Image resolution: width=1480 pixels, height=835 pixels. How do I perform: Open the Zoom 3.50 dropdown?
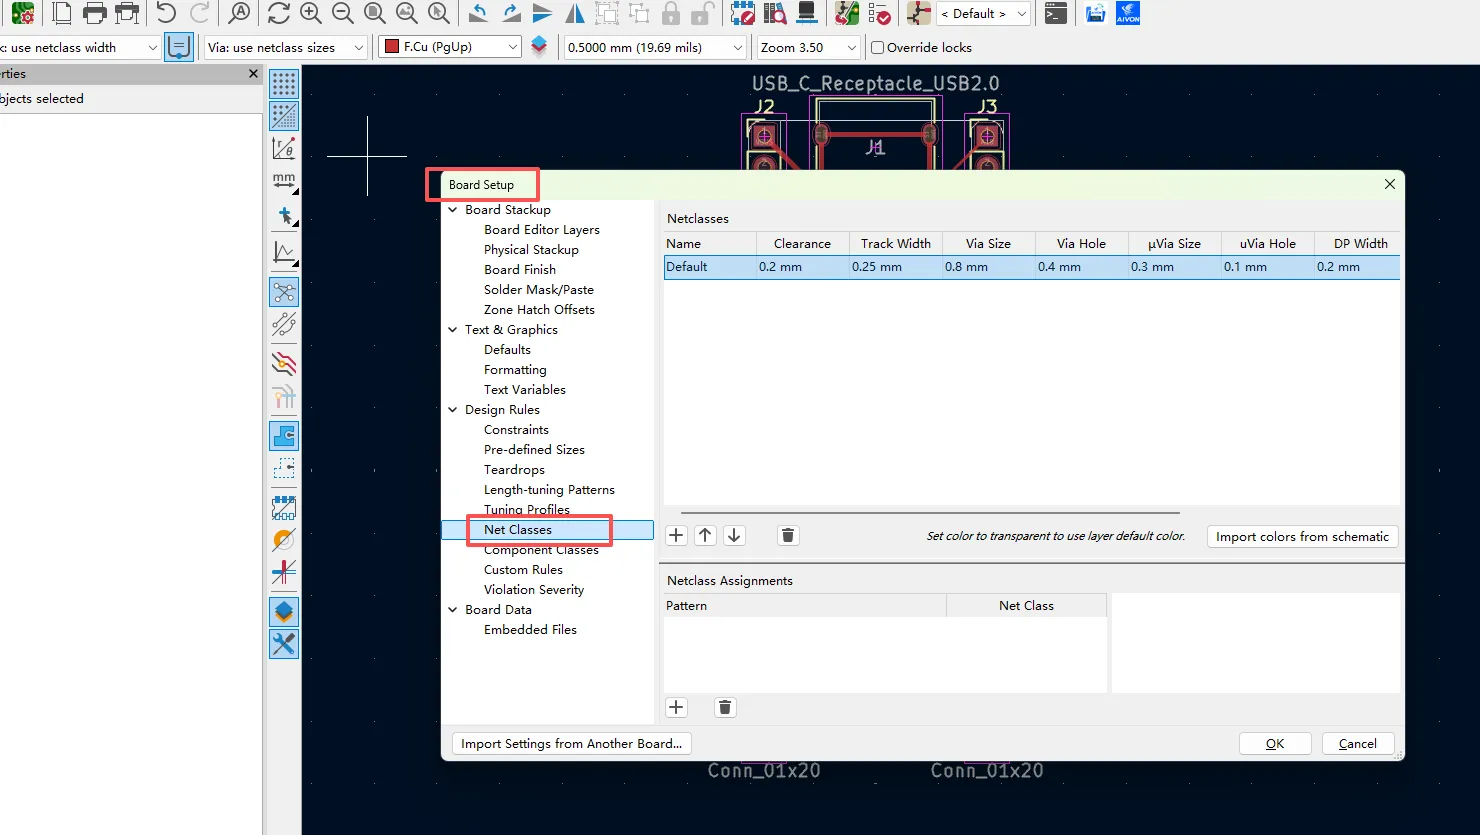(809, 47)
